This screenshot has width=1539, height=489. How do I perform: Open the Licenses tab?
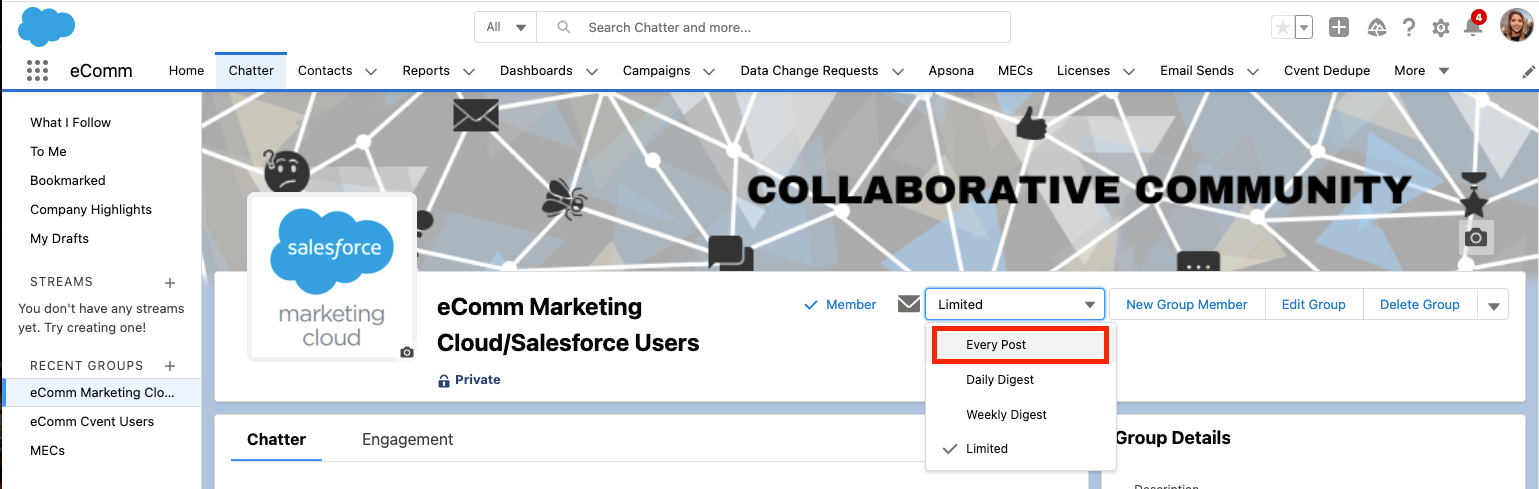[1083, 70]
